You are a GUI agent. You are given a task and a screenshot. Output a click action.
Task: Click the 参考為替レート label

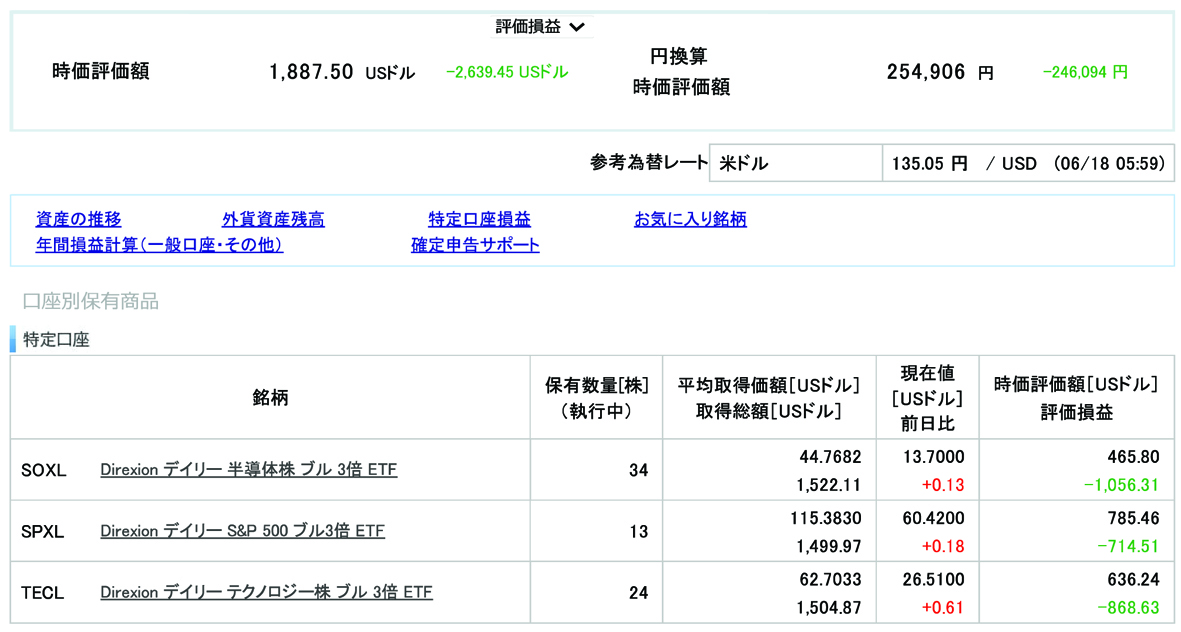point(648,162)
